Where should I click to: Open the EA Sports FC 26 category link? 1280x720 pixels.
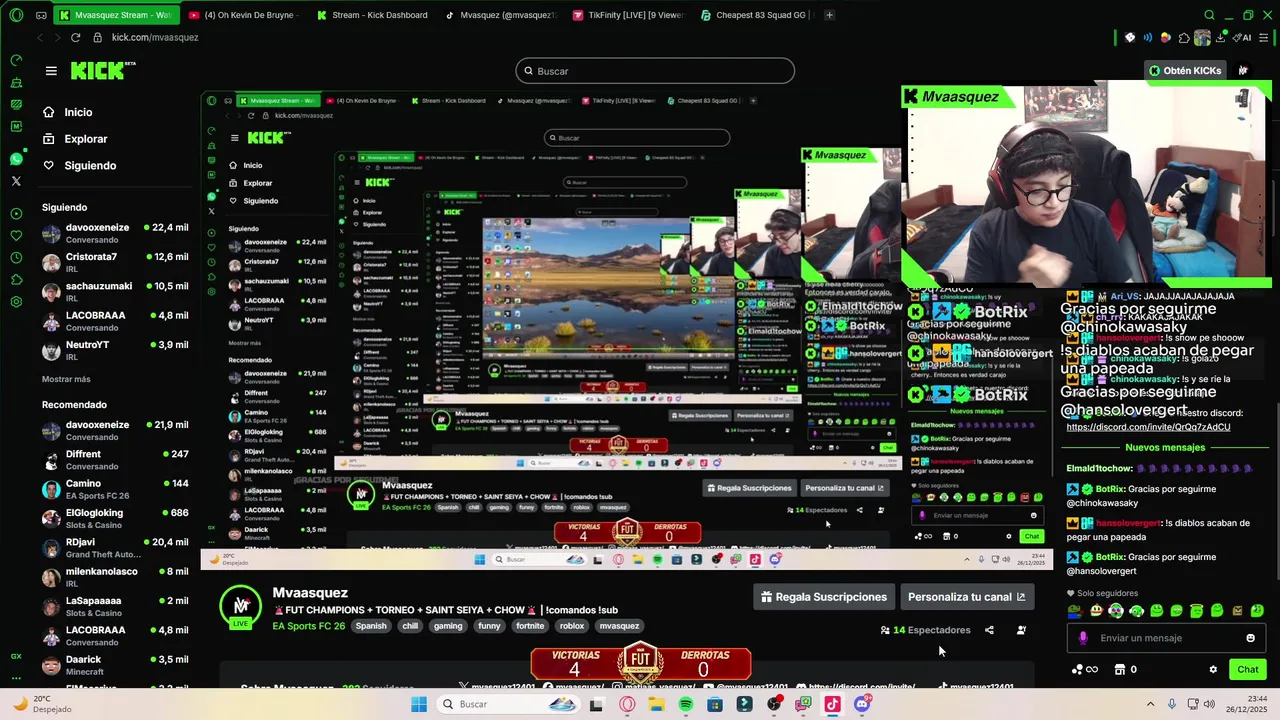pyautogui.click(x=309, y=626)
